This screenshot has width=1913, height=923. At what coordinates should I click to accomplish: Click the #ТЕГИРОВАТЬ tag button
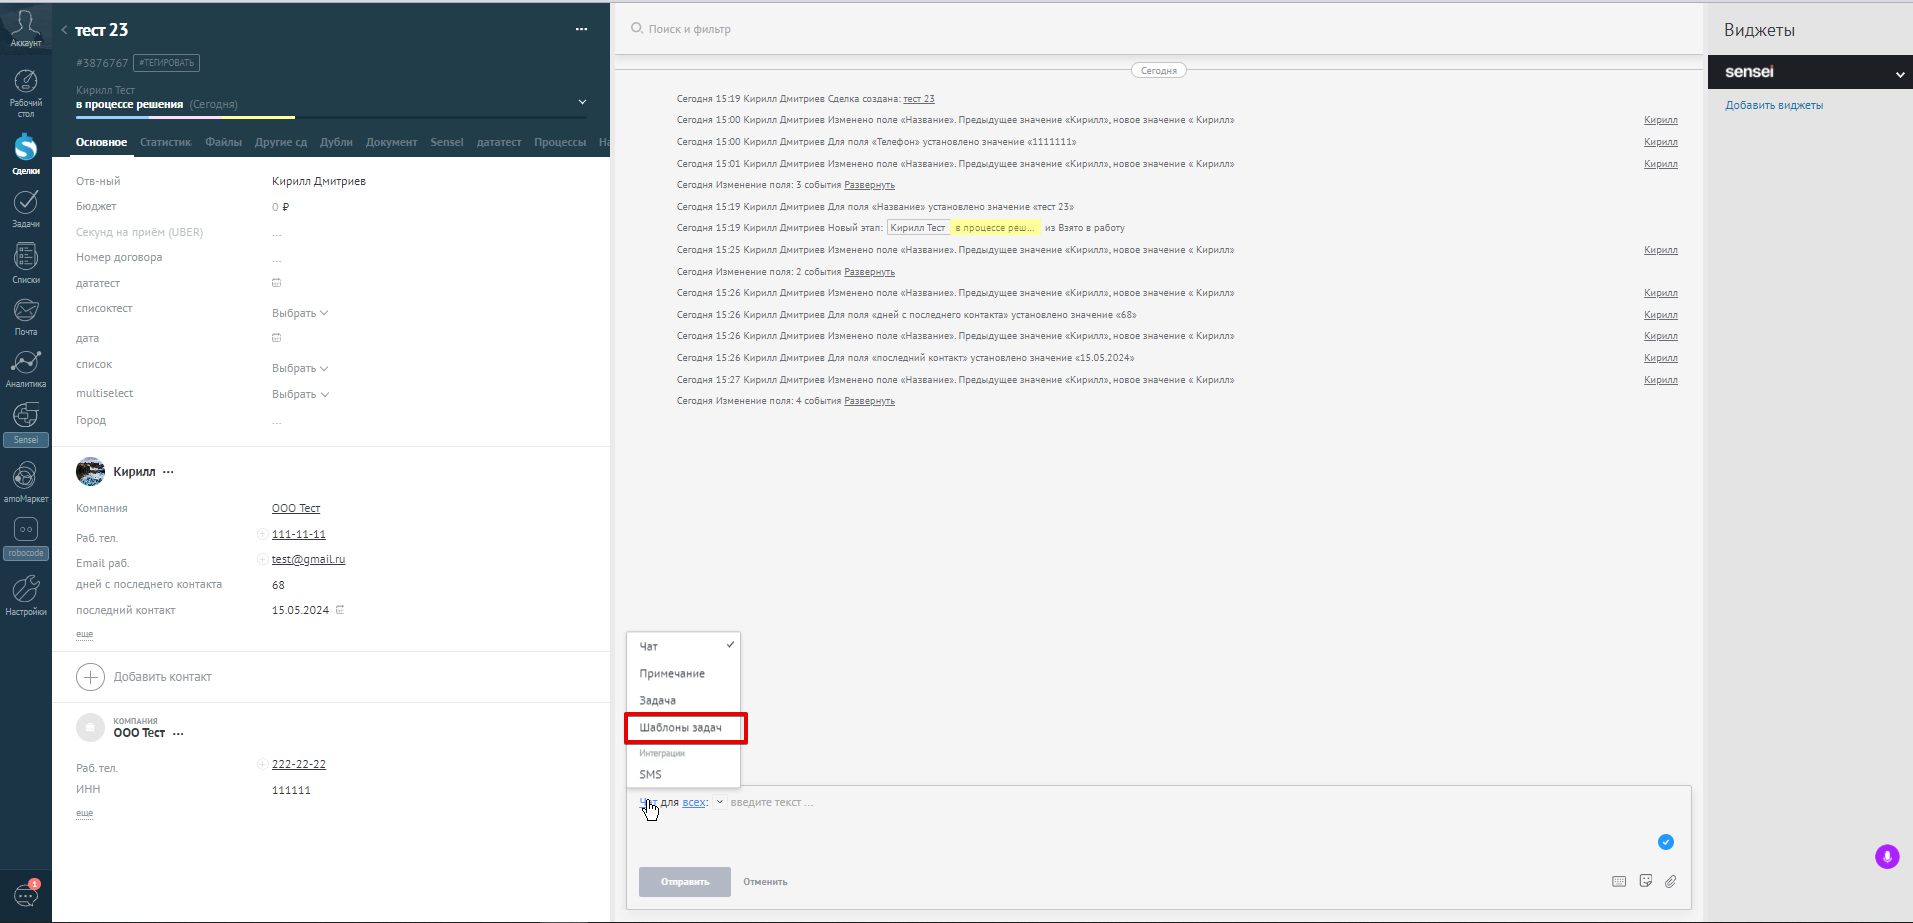click(x=166, y=63)
